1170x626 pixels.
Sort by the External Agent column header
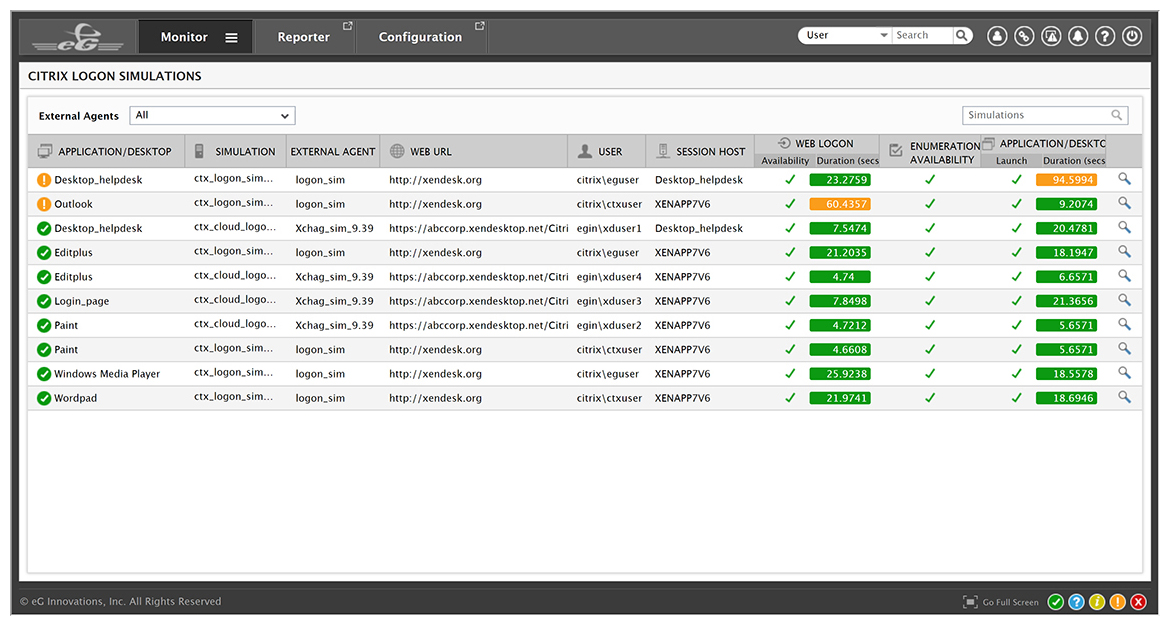(x=333, y=151)
